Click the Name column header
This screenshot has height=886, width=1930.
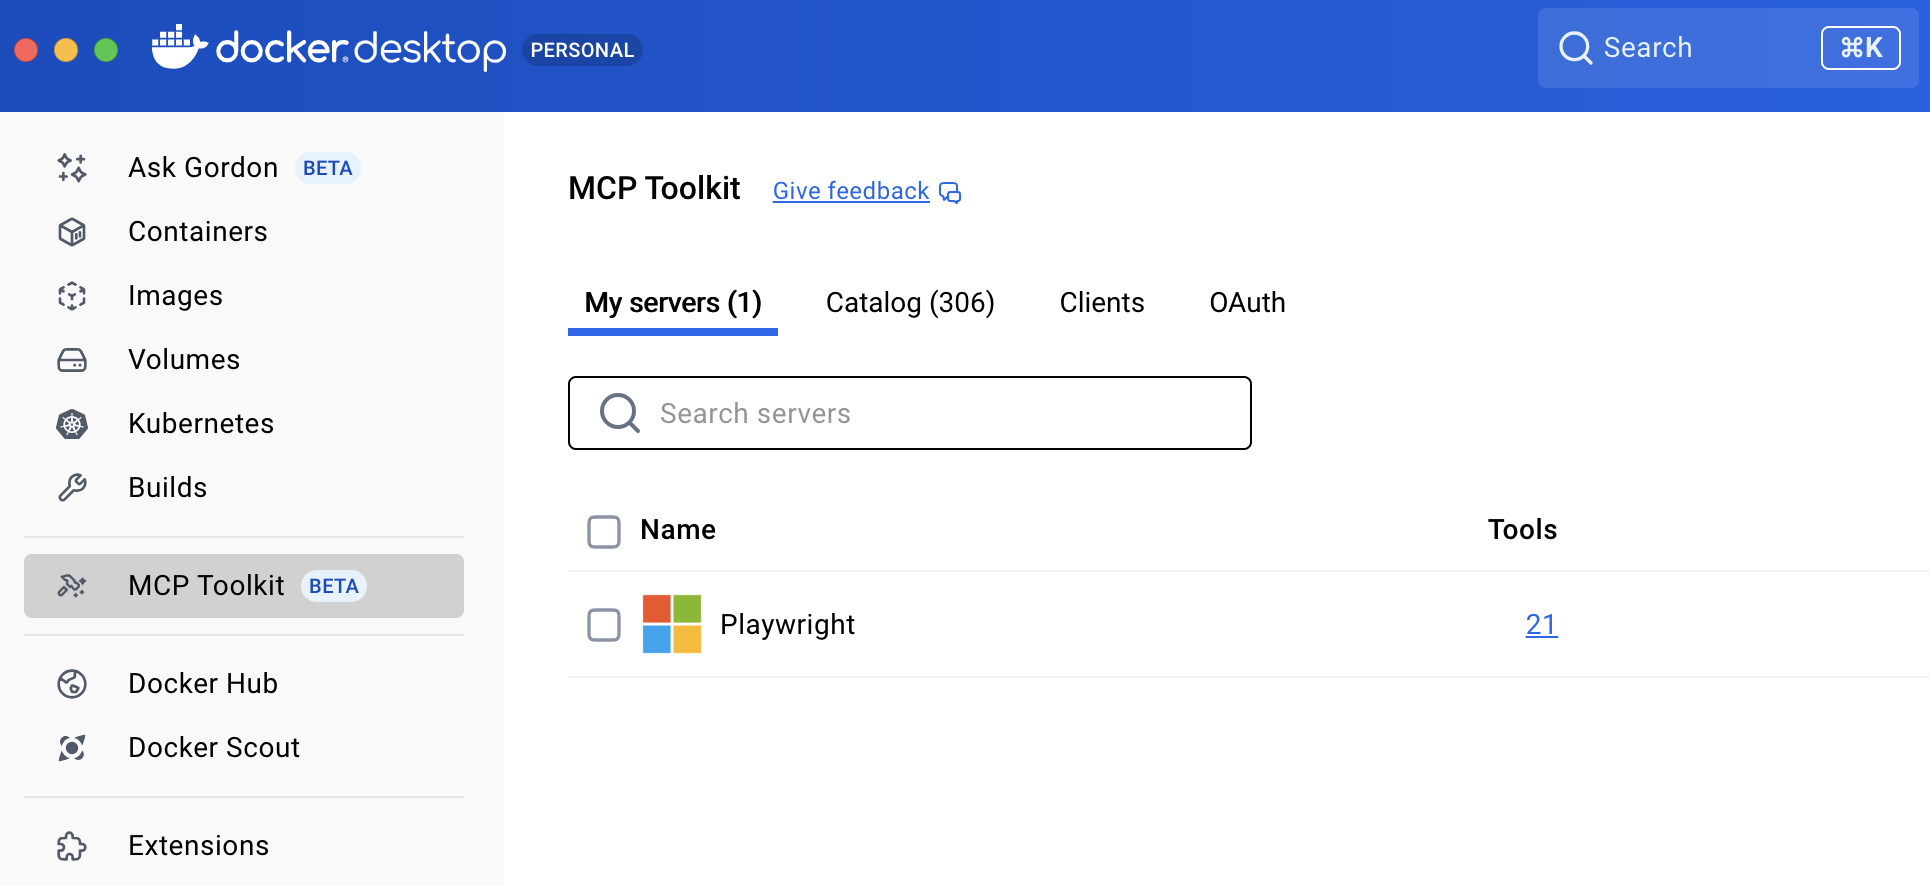[678, 530]
